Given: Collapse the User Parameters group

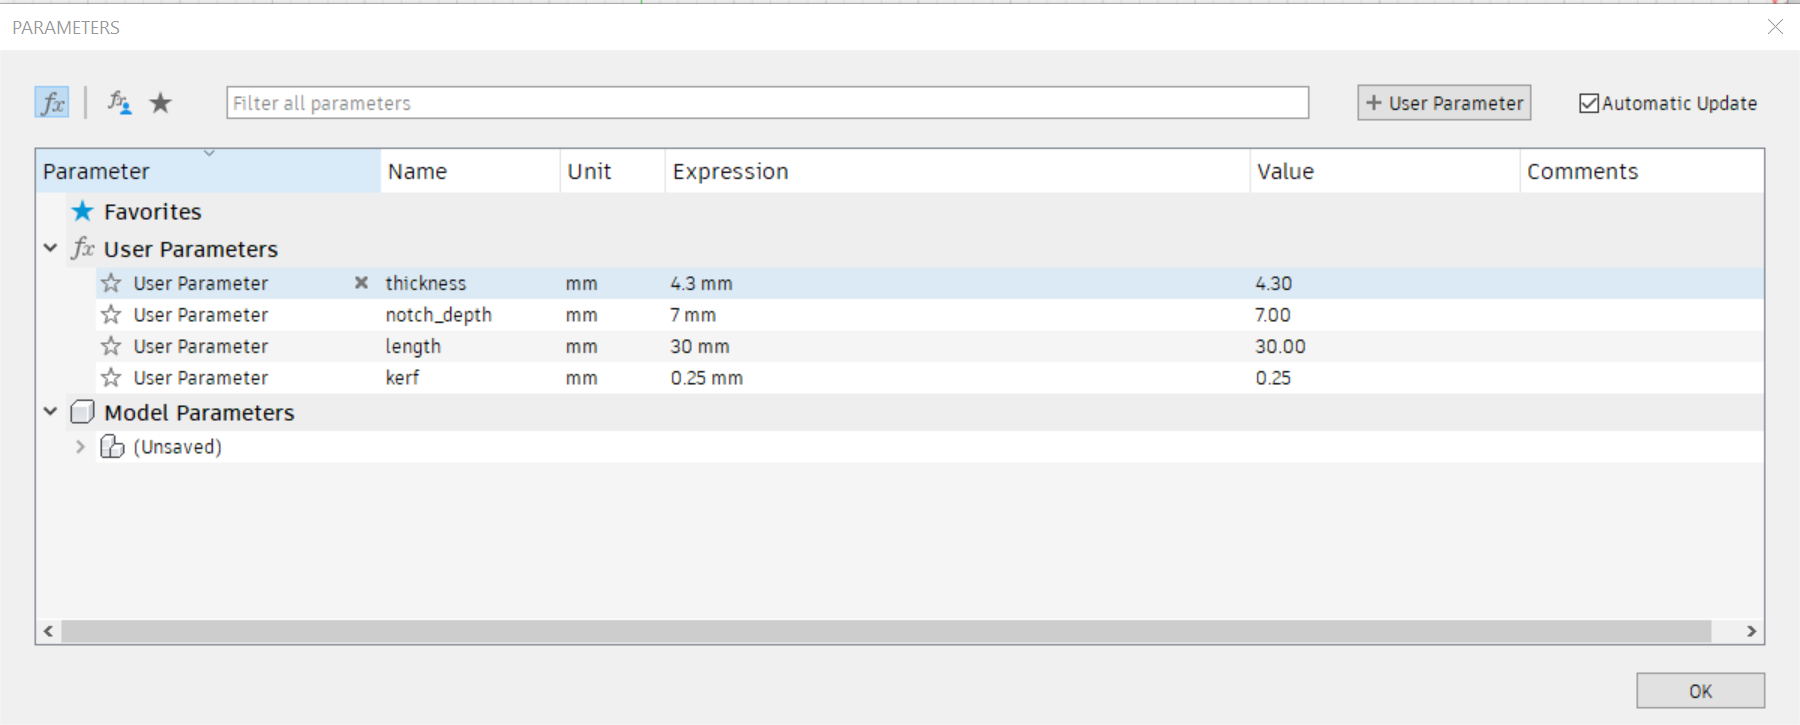Looking at the screenshot, I should 50,248.
